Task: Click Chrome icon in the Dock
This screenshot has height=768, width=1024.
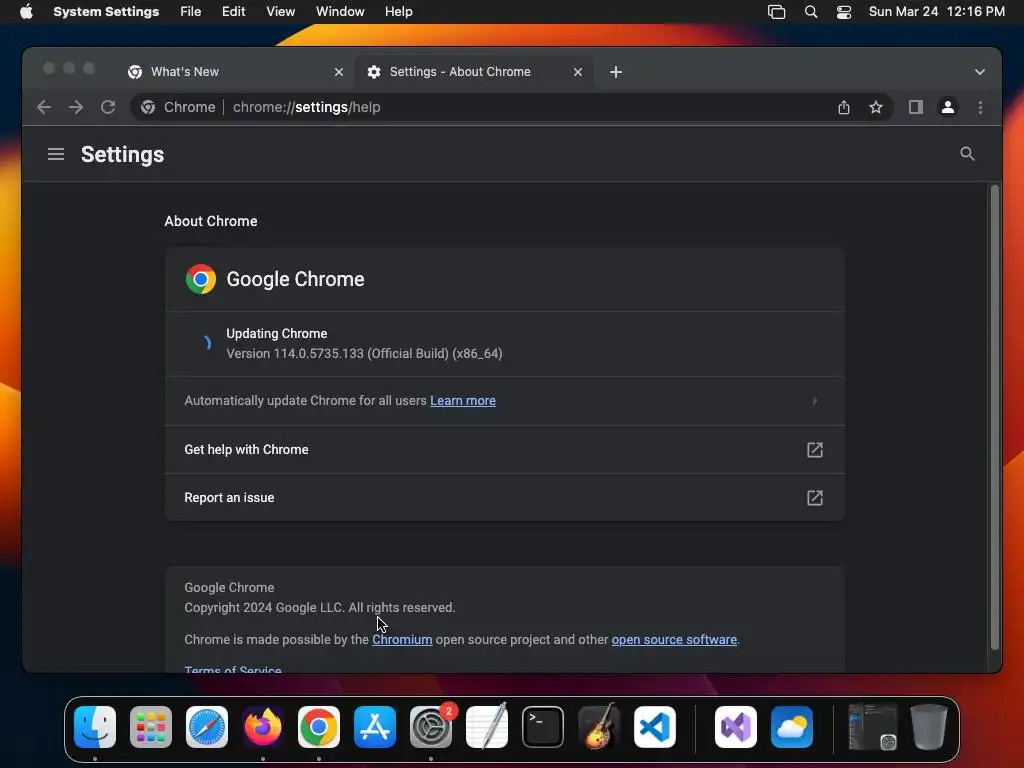Action: pos(319,727)
